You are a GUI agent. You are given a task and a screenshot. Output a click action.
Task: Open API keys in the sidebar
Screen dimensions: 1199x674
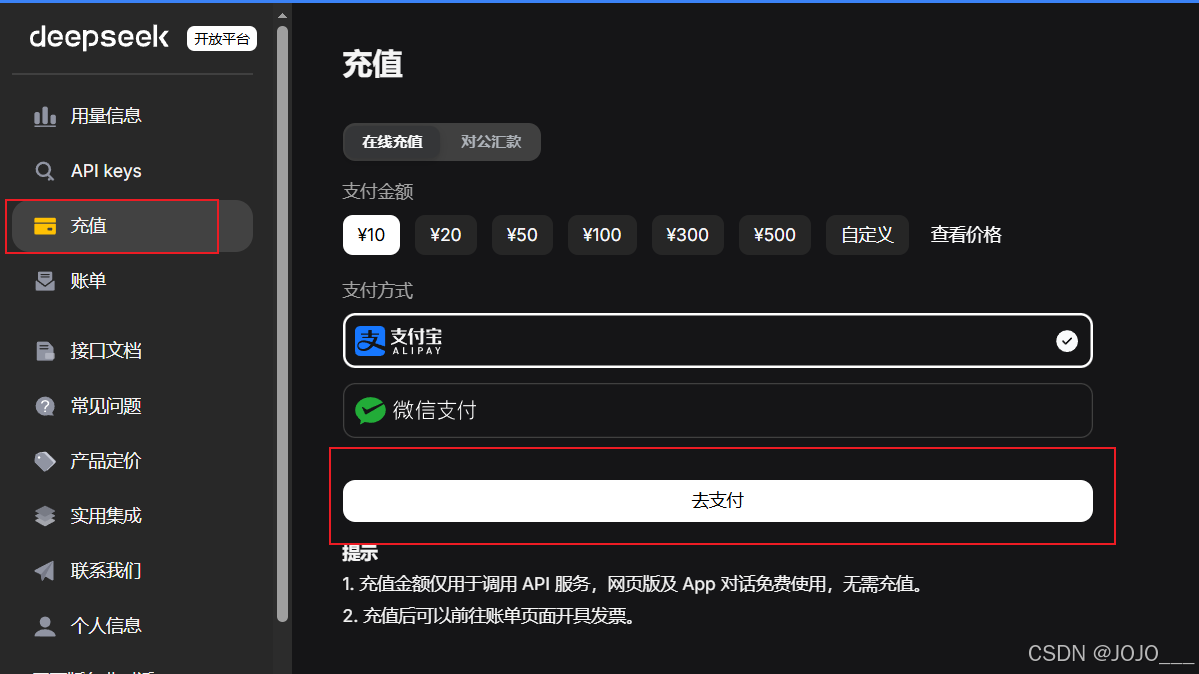pos(132,171)
